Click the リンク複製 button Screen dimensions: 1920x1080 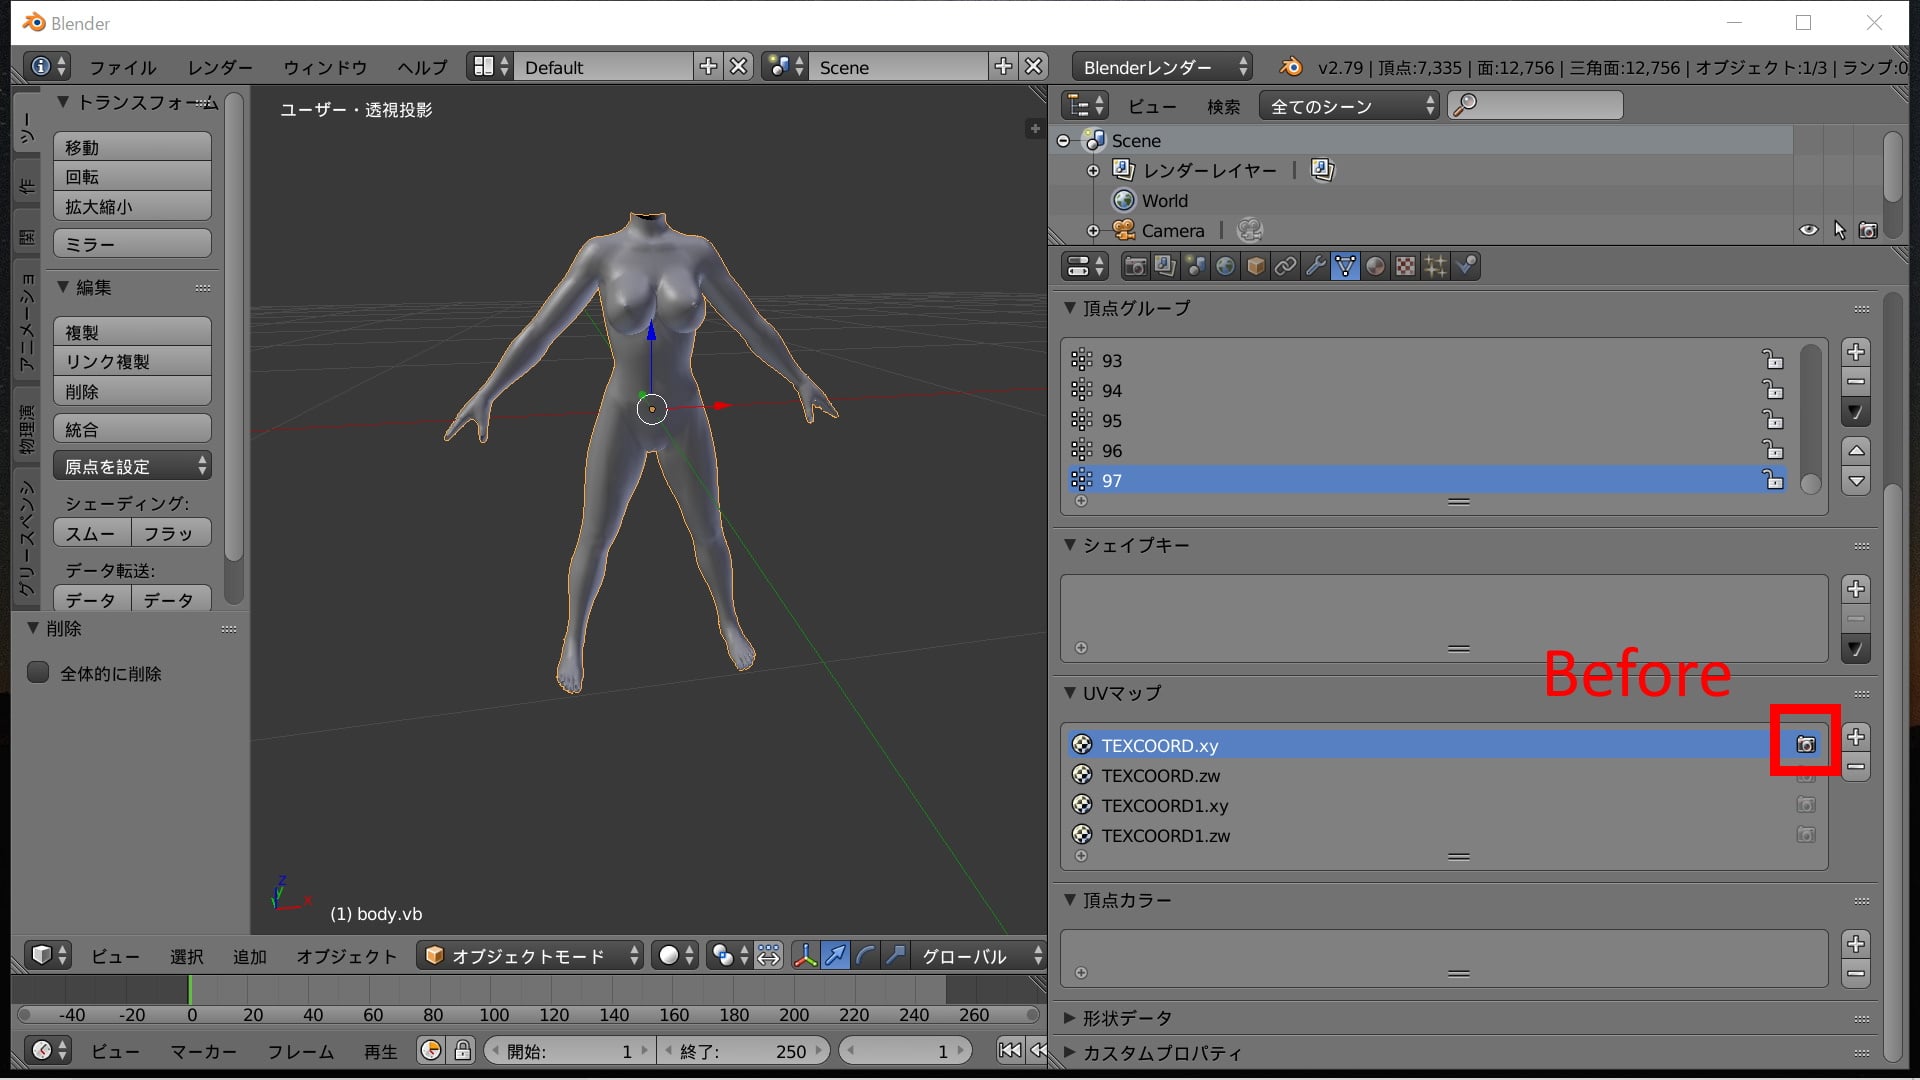pos(132,362)
